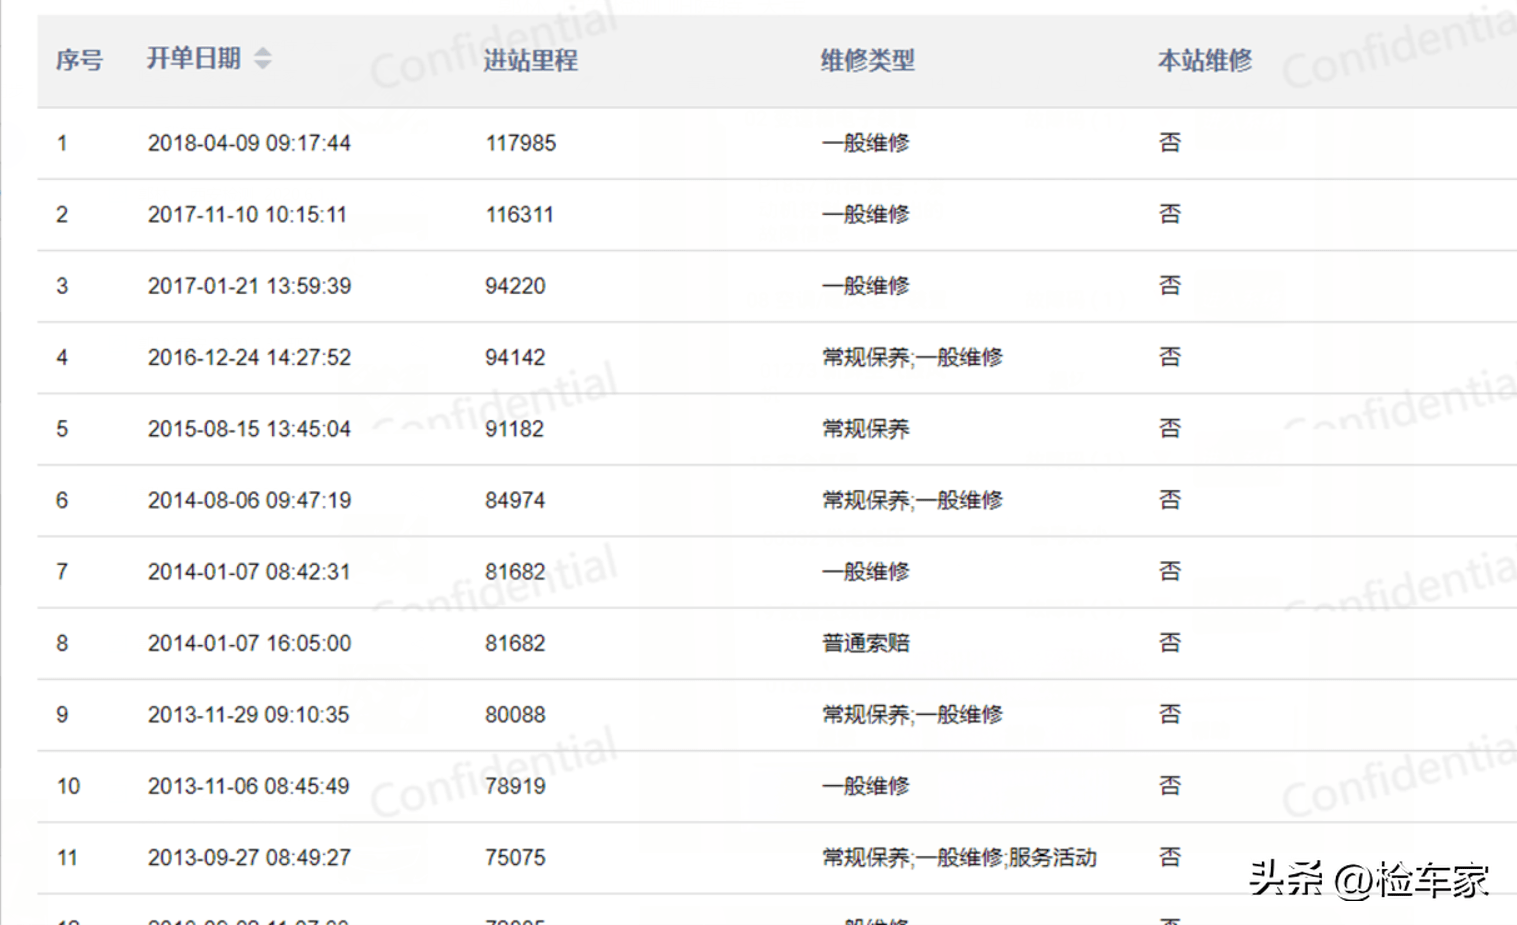This screenshot has width=1517, height=925.
Task: Select date 2015-08-15 13:45:04
Action: tap(249, 429)
